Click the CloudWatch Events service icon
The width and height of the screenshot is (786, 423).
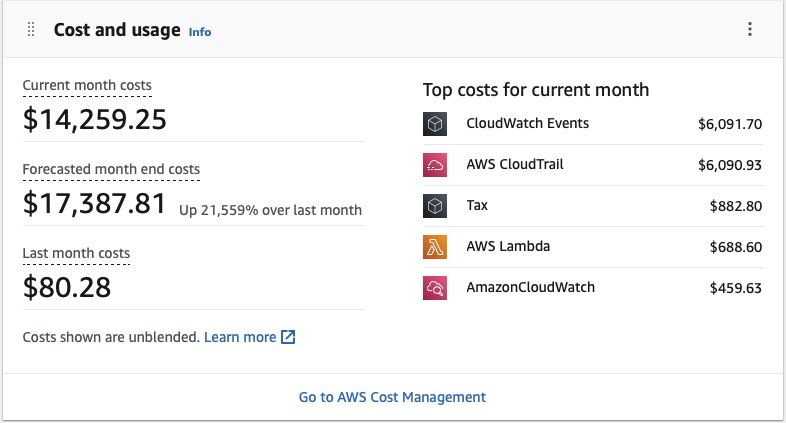tap(435, 124)
